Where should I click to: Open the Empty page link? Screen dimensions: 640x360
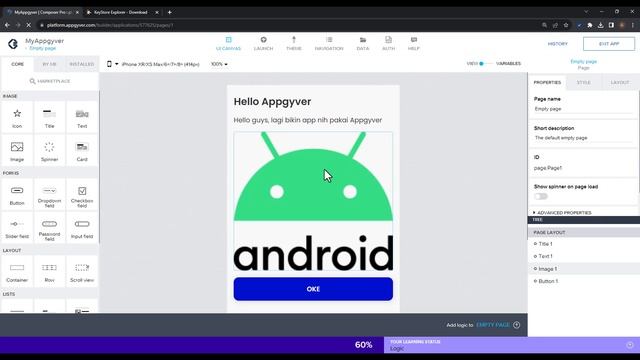(42, 48)
